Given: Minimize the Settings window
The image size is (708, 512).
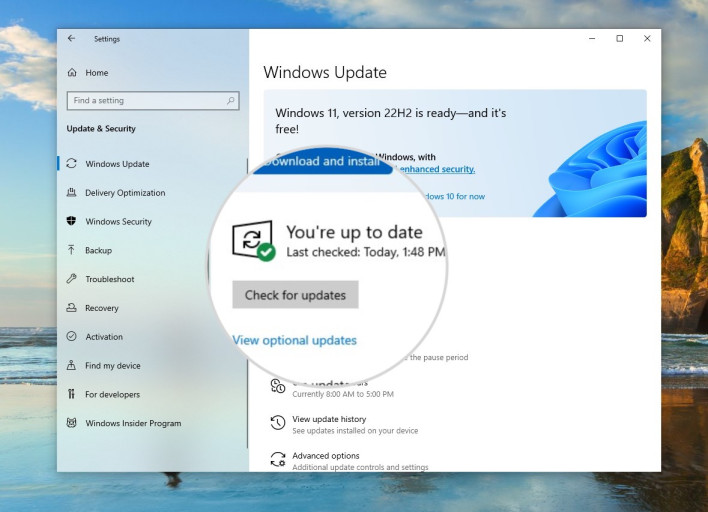Looking at the screenshot, I should click(x=592, y=39).
